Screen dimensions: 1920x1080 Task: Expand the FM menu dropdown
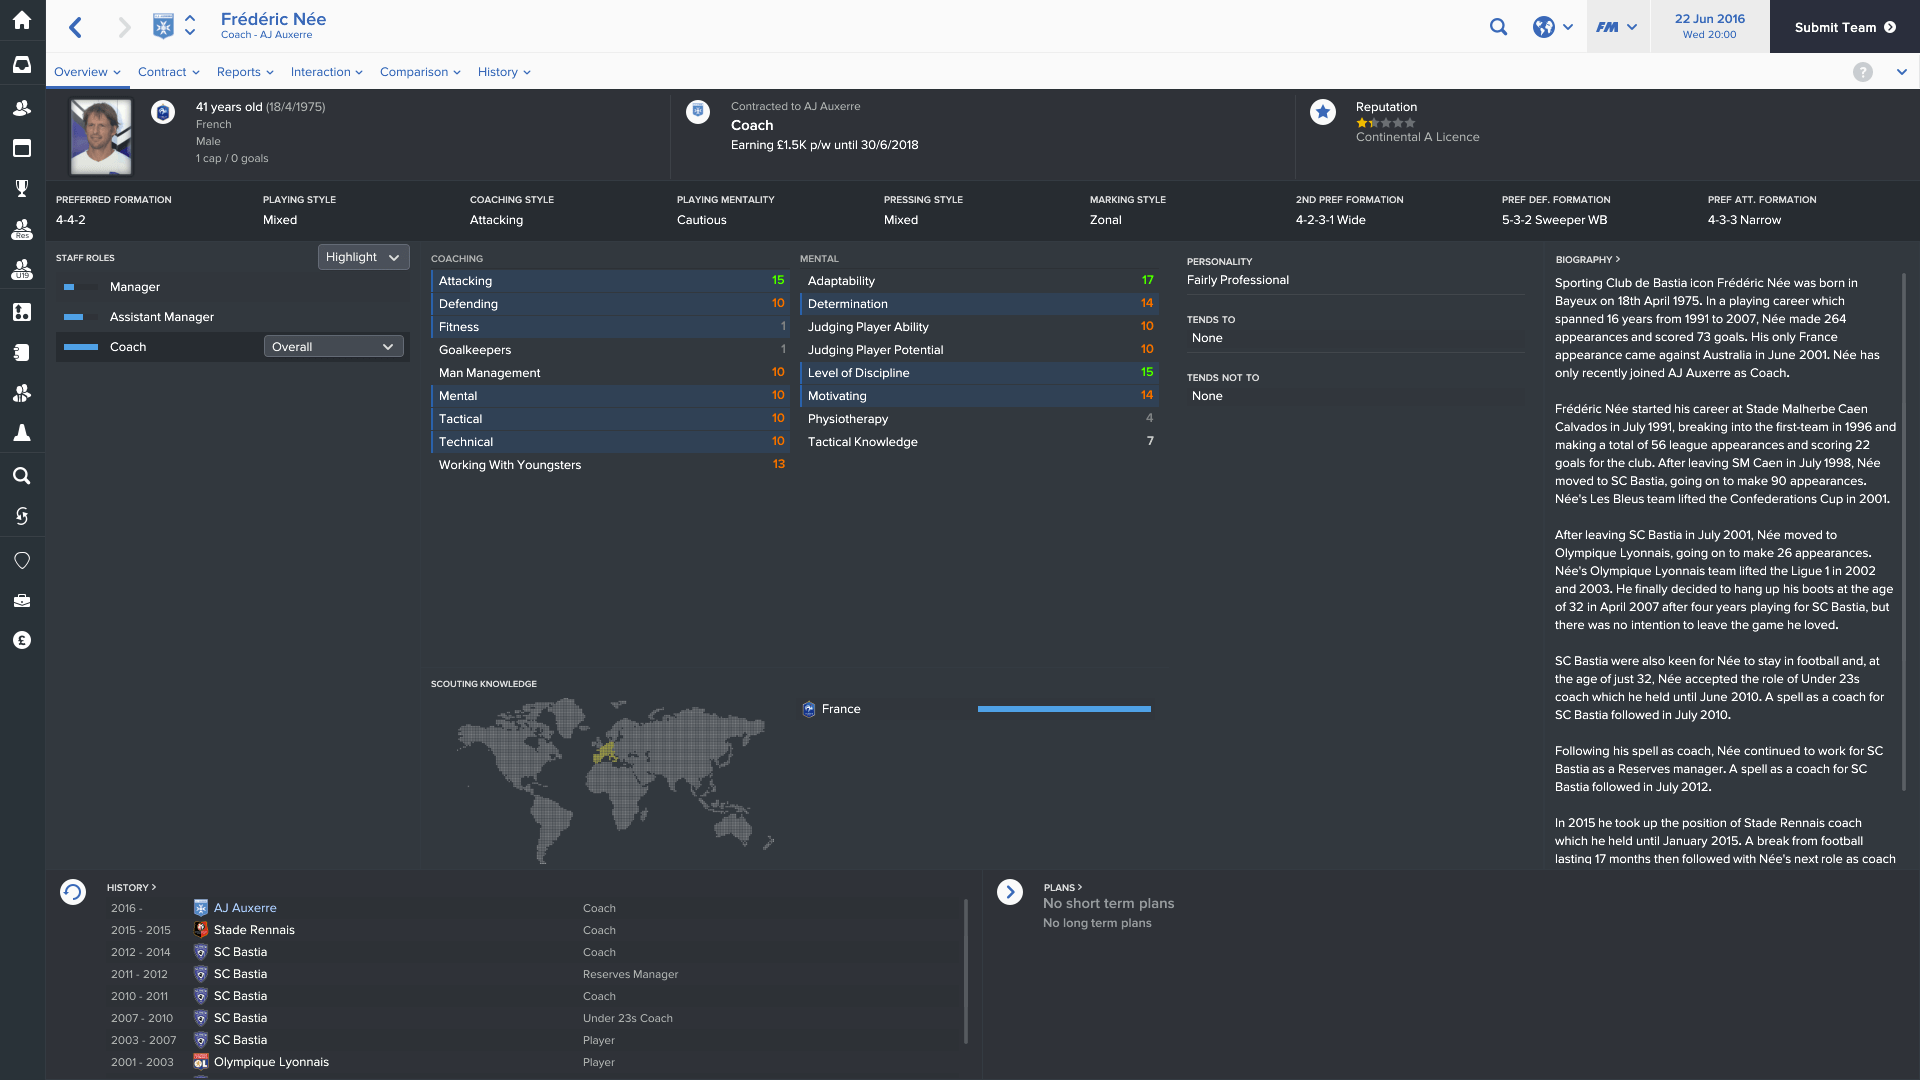click(x=1616, y=27)
